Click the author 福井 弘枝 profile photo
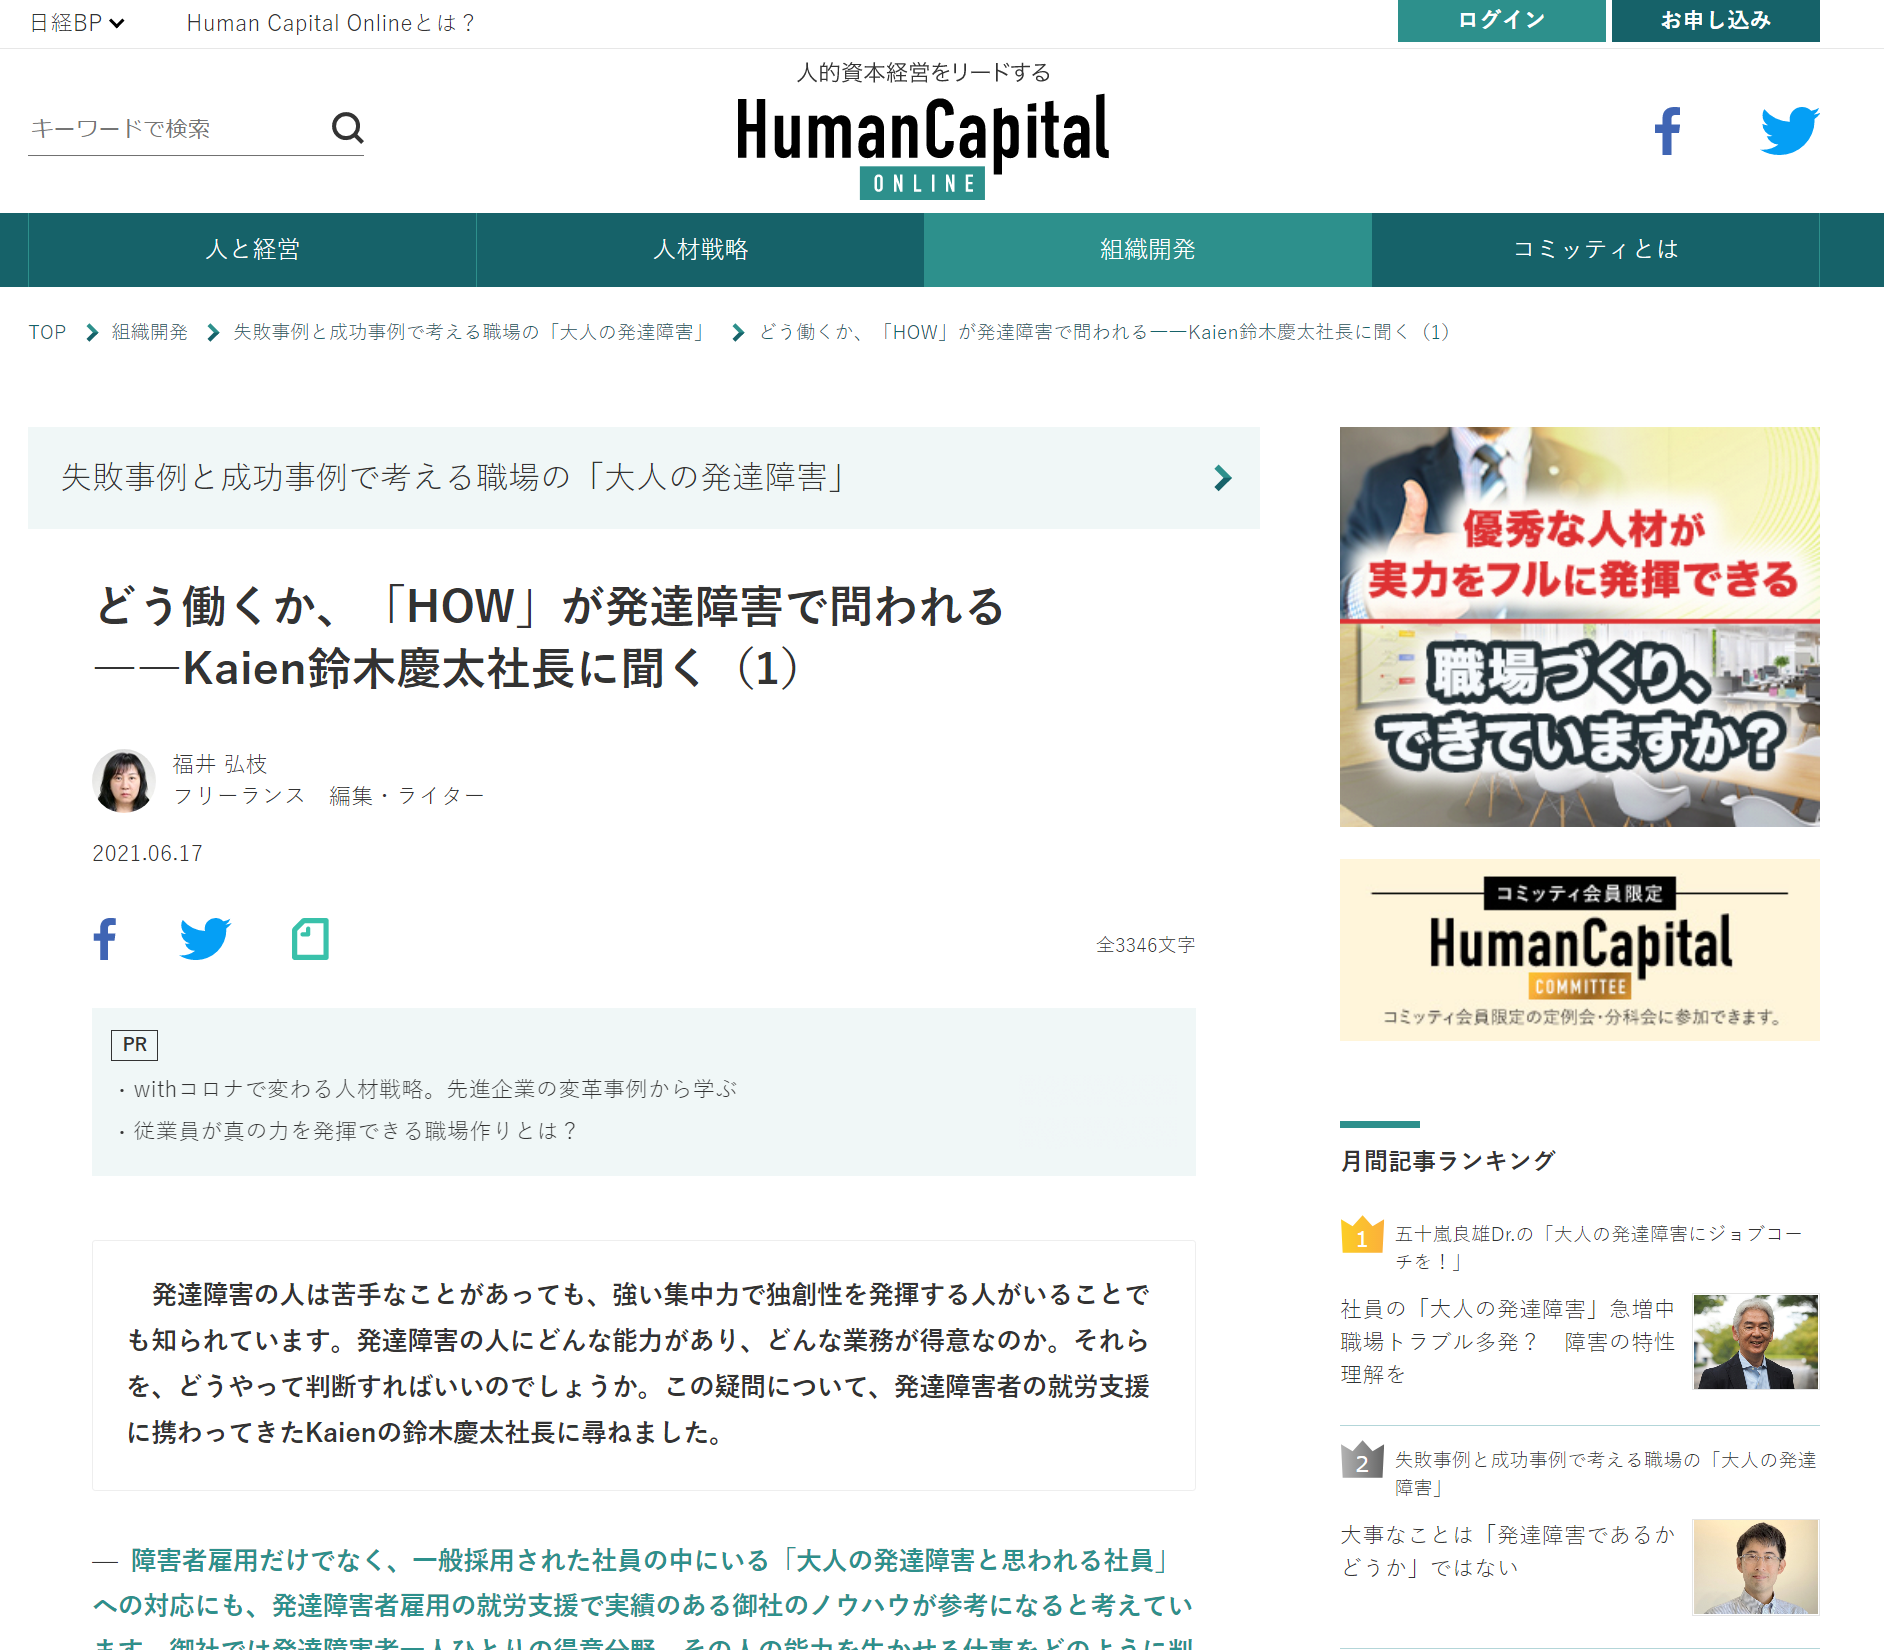The width and height of the screenshot is (1884, 1650). (x=123, y=779)
